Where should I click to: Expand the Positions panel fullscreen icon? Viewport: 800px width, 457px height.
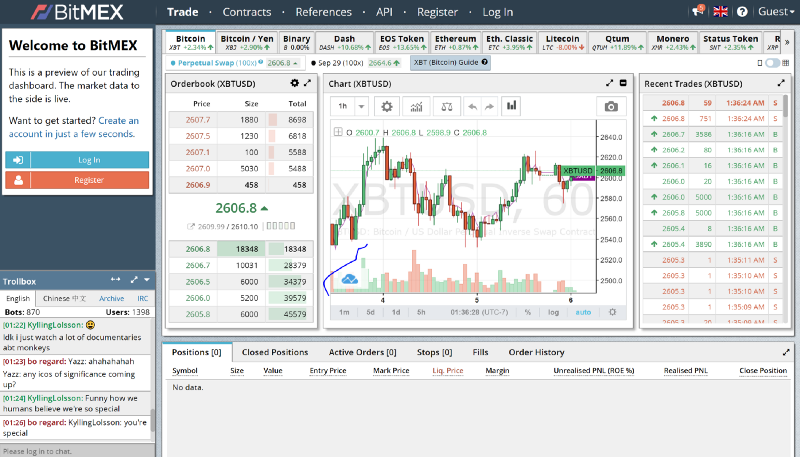point(786,352)
